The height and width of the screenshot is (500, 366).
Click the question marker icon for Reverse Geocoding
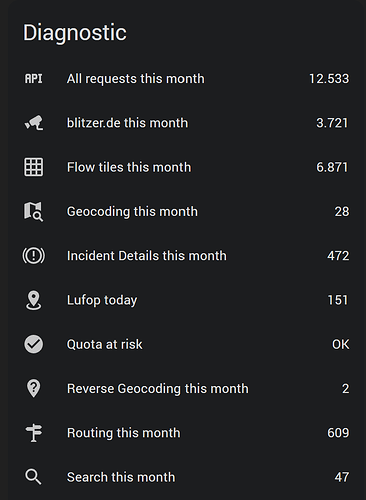(x=34, y=389)
